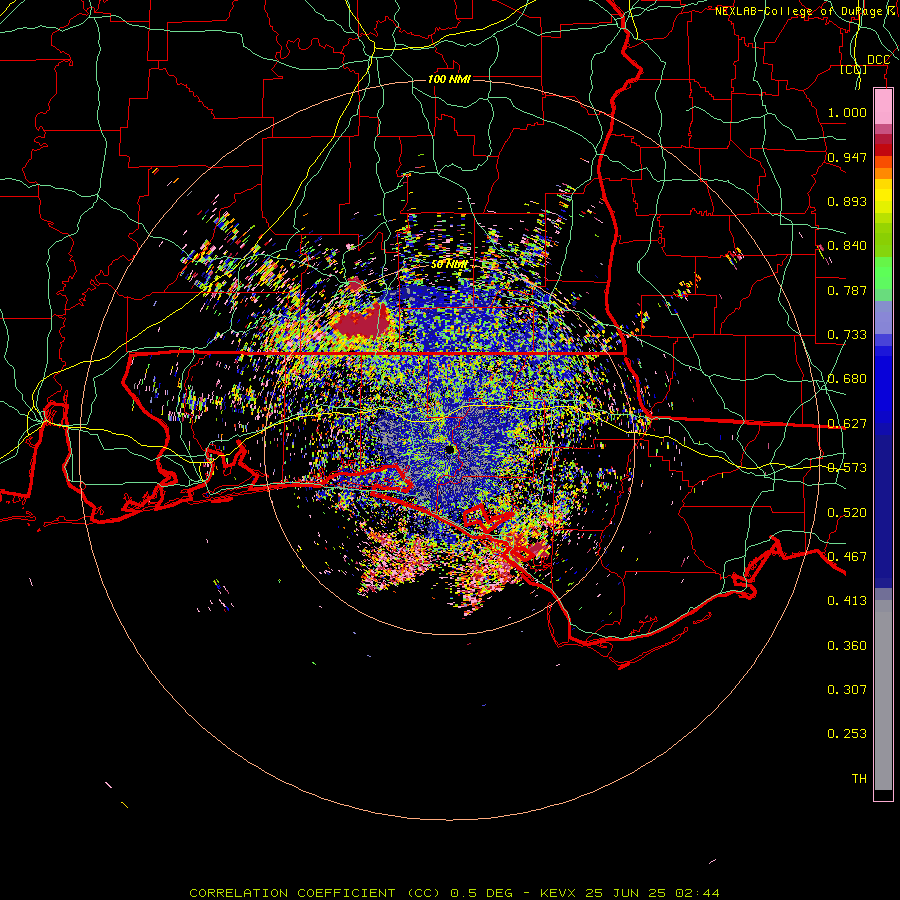Select the 0.680 legend value
The width and height of the screenshot is (900, 900).
pyautogui.click(x=847, y=379)
